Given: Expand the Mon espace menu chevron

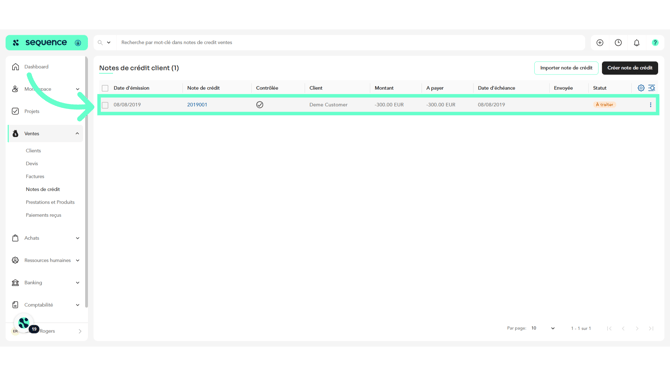Looking at the screenshot, I should [x=77, y=89].
